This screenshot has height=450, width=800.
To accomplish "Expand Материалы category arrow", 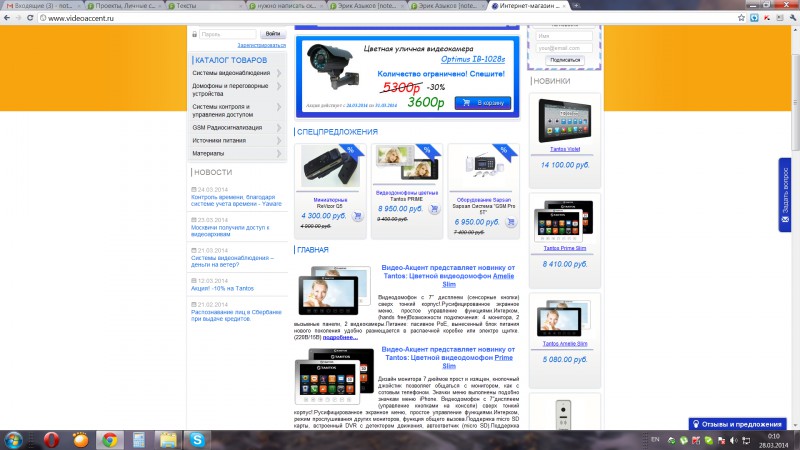I will (279, 153).
